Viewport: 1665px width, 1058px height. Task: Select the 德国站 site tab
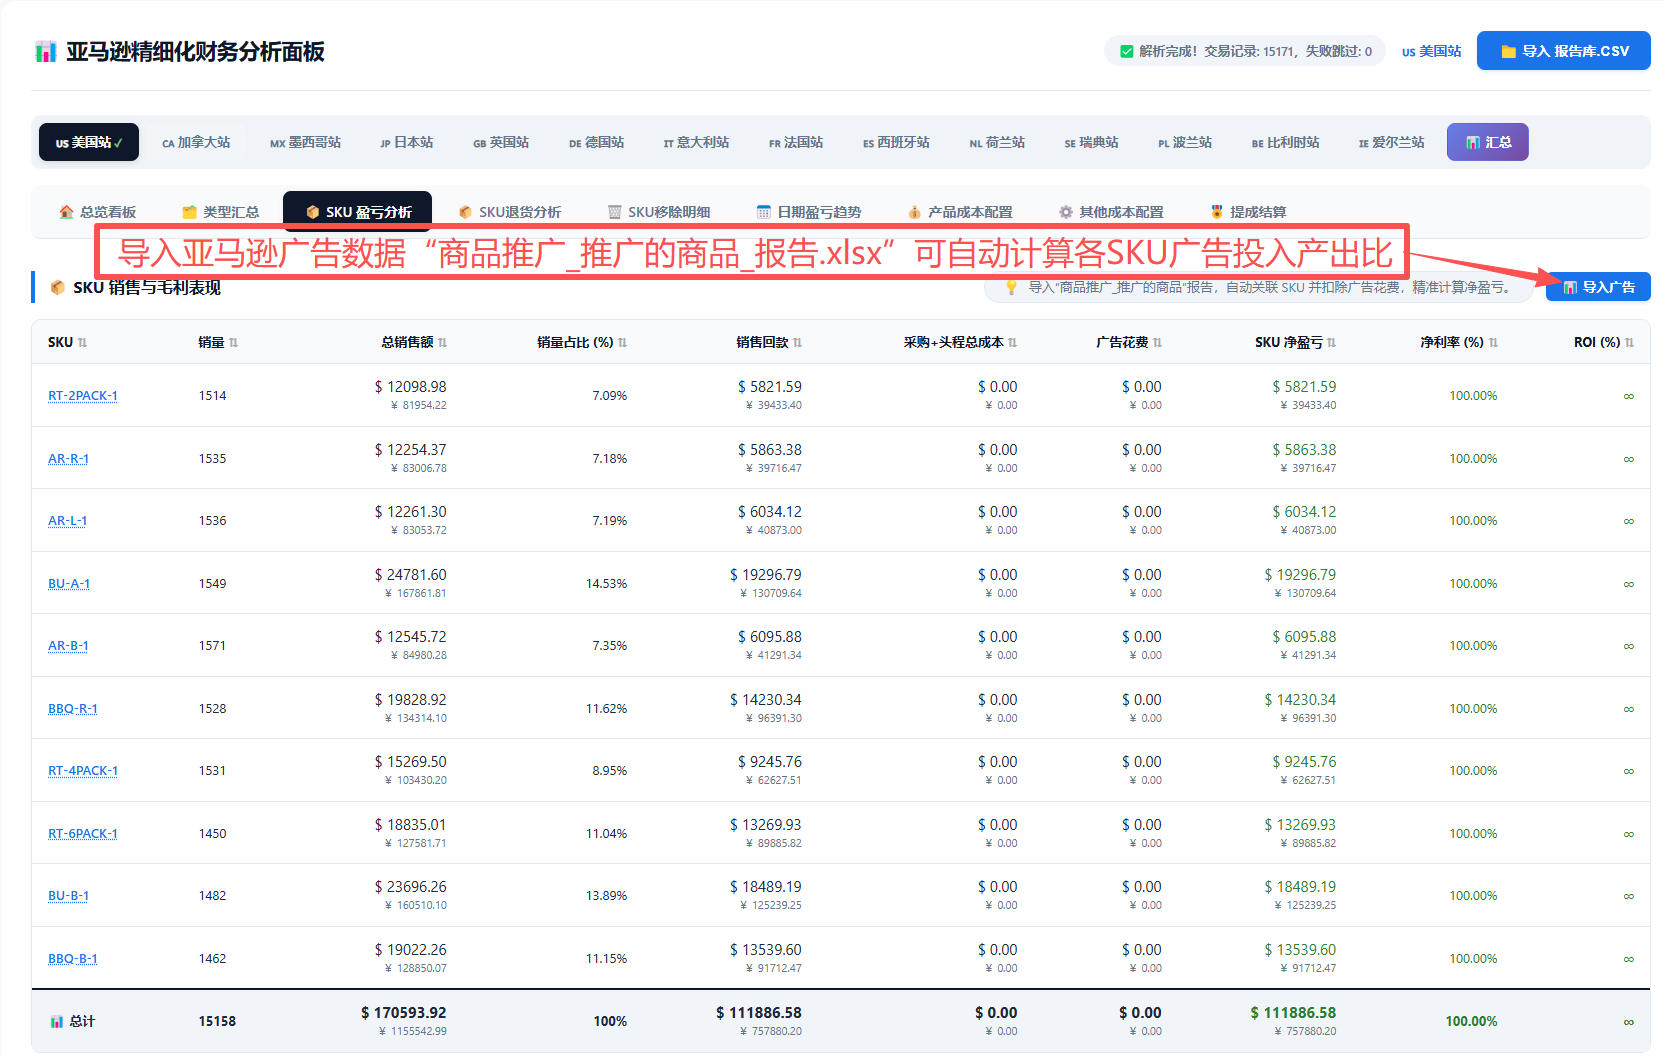tap(596, 142)
